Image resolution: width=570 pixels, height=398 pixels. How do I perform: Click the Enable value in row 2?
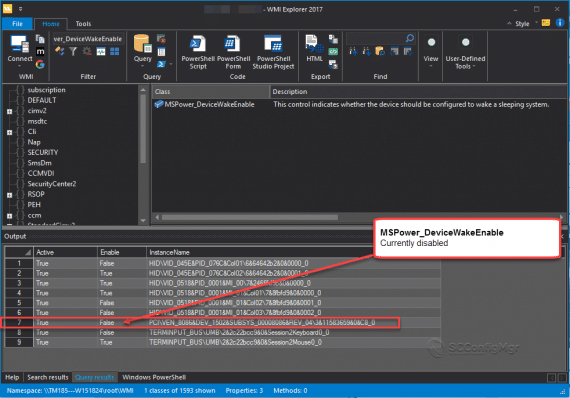122,273
